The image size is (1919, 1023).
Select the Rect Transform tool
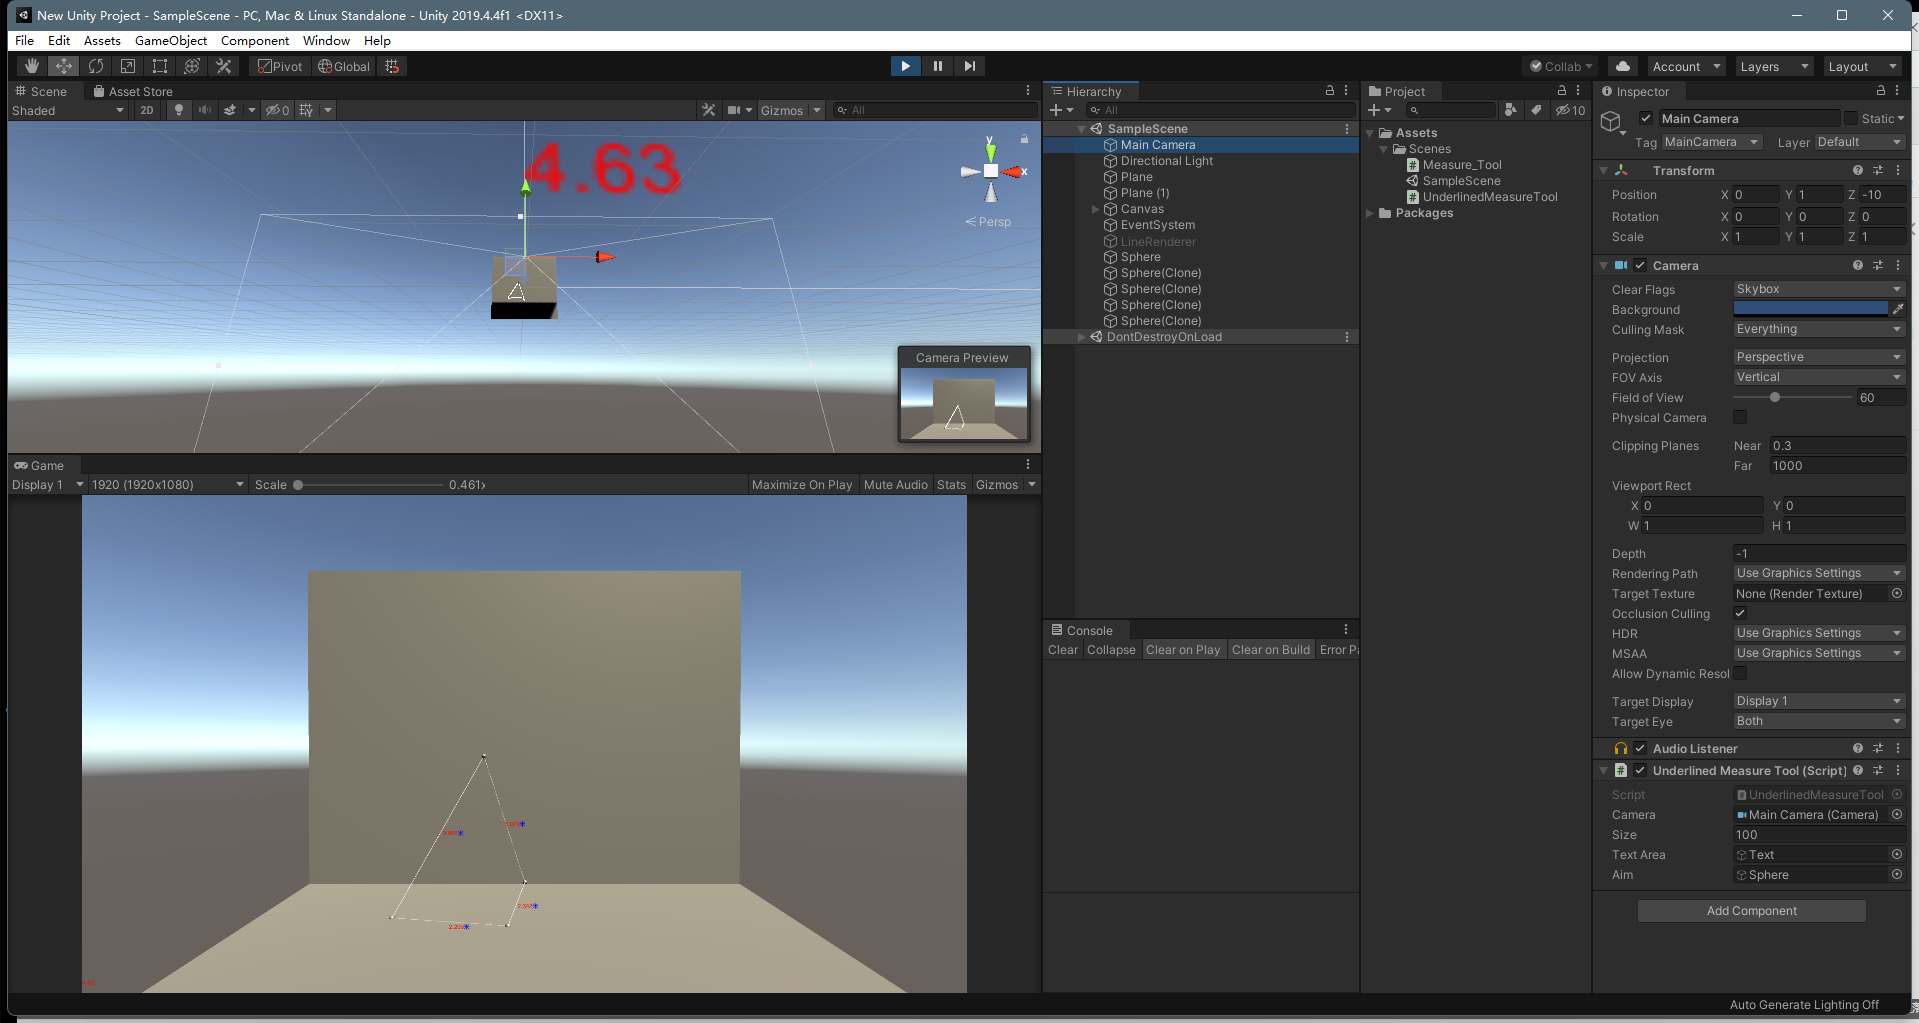pyautogui.click(x=160, y=66)
